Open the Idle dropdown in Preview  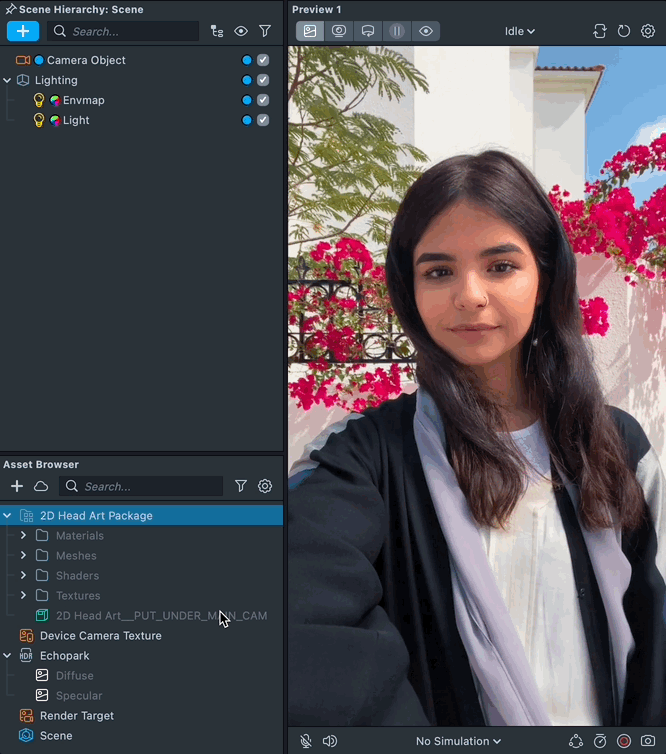pos(519,31)
